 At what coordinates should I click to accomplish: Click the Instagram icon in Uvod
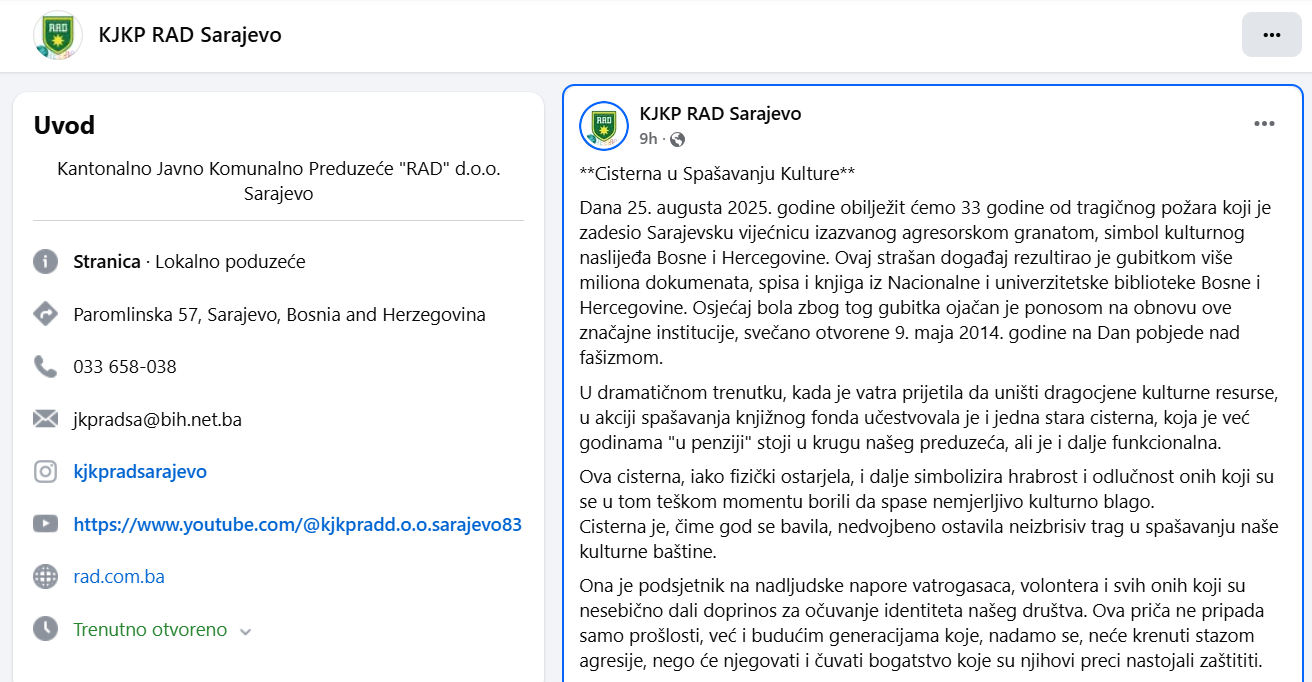[x=46, y=472]
